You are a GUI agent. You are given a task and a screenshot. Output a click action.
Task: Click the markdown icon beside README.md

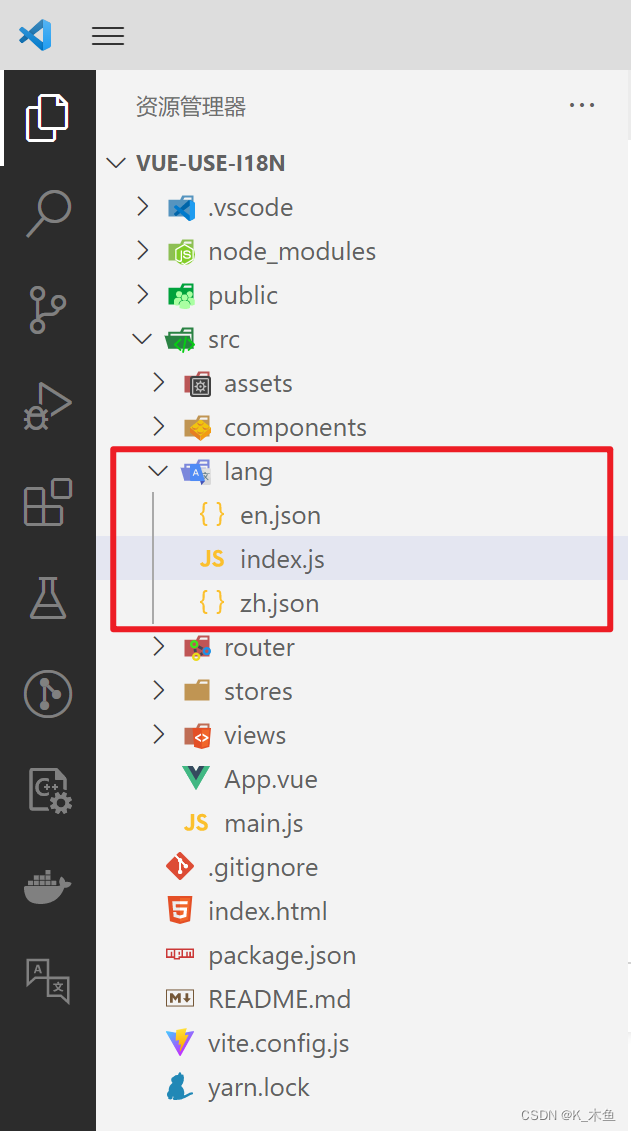coord(180,998)
